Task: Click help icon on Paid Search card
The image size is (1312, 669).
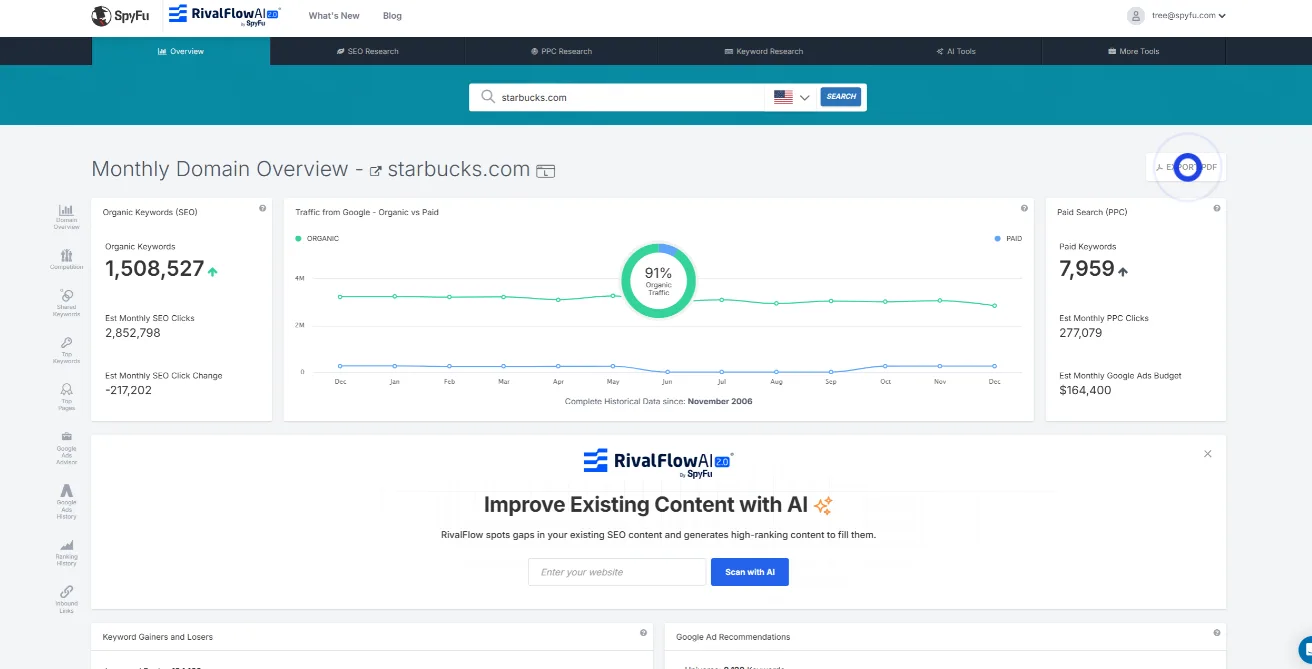Action: pyautogui.click(x=1217, y=208)
